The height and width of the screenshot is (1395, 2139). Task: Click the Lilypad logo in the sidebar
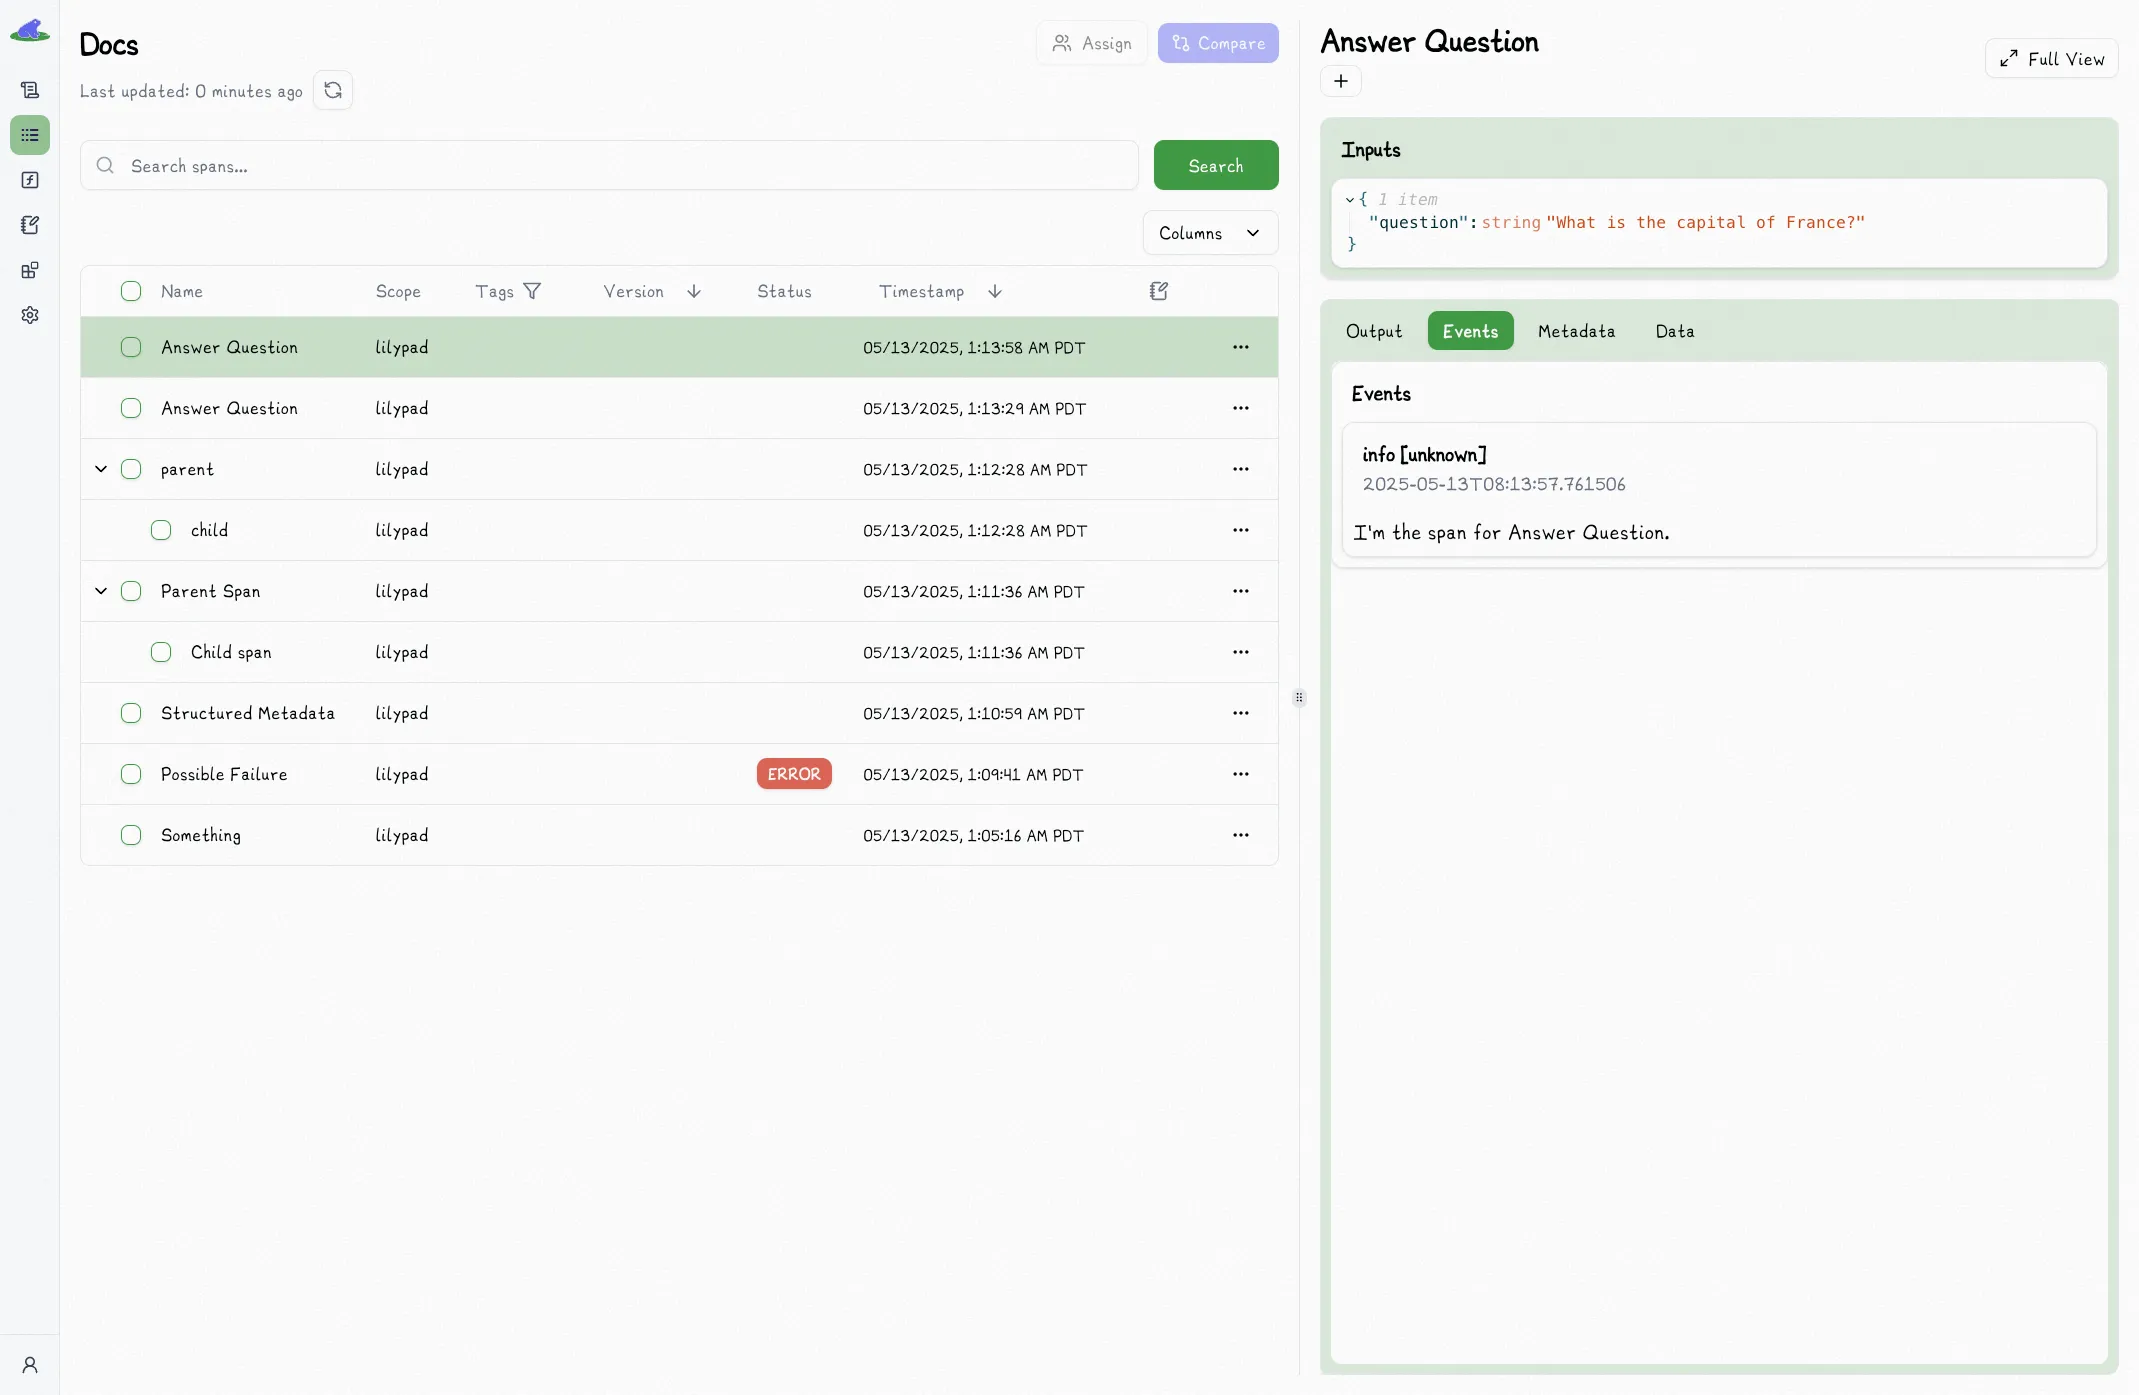pos(30,30)
